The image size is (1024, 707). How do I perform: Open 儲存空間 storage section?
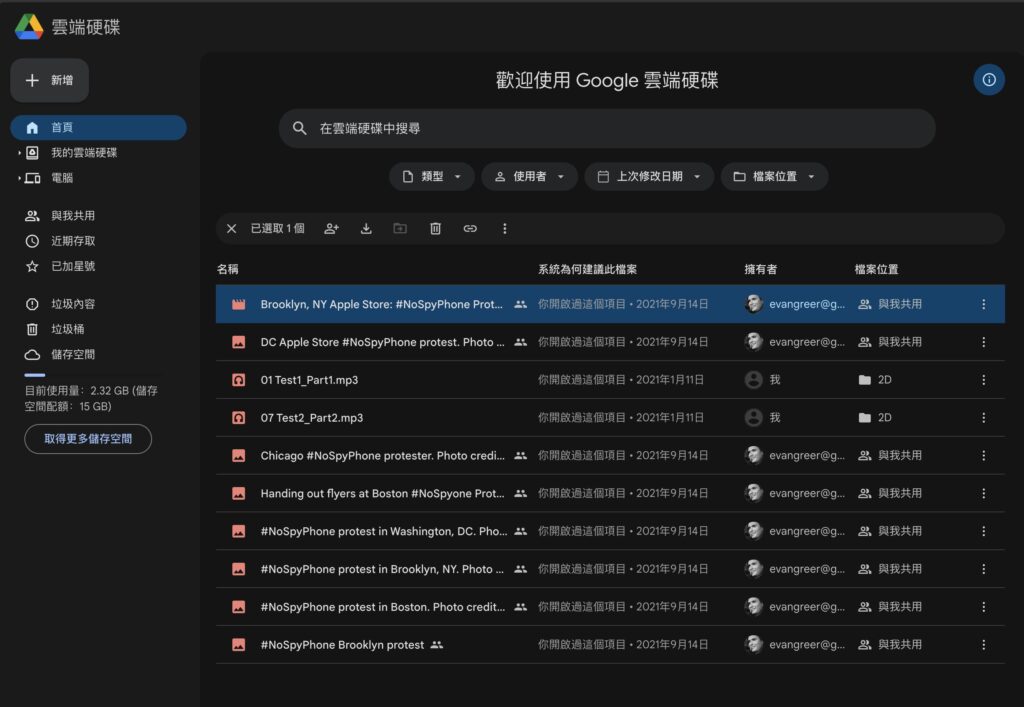coord(72,354)
